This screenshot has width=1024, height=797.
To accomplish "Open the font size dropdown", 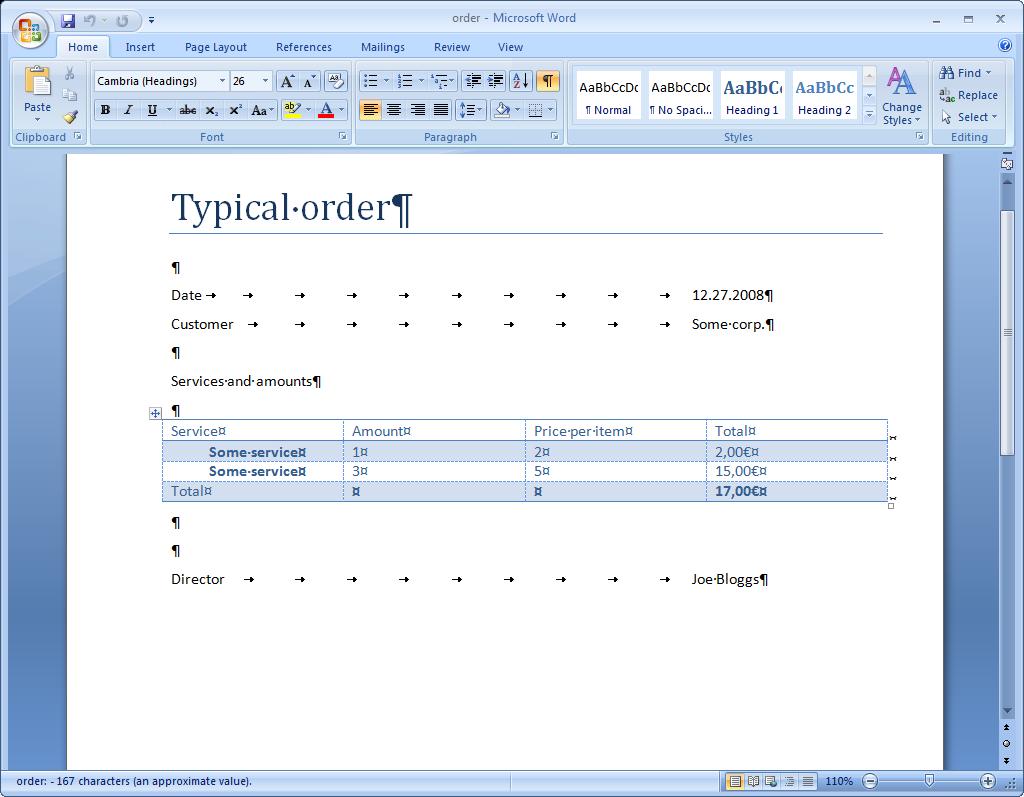I will 265,81.
